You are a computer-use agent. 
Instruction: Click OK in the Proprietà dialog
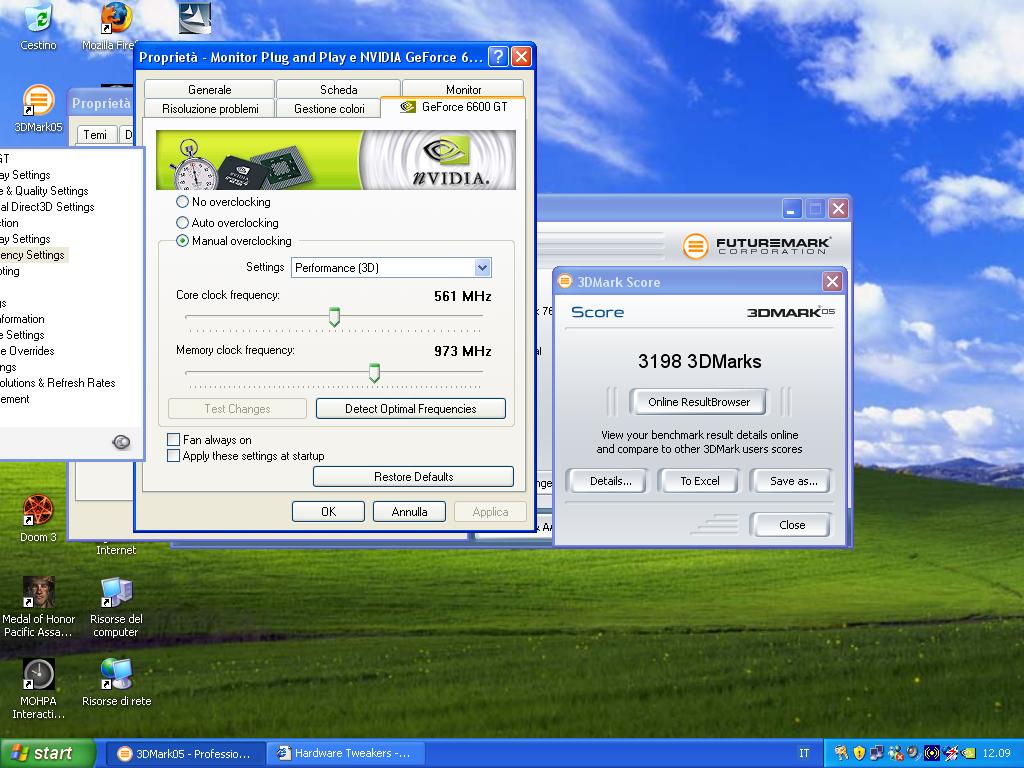[328, 512]
